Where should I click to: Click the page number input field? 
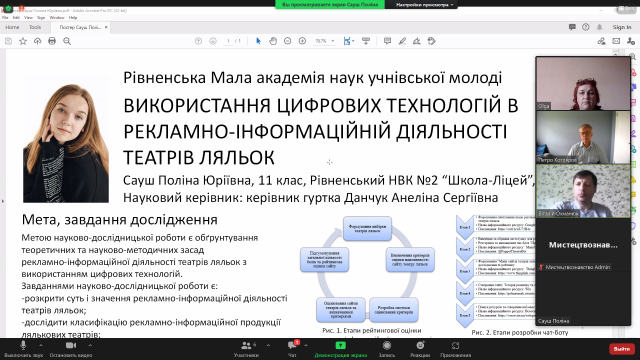pos(229,41)
